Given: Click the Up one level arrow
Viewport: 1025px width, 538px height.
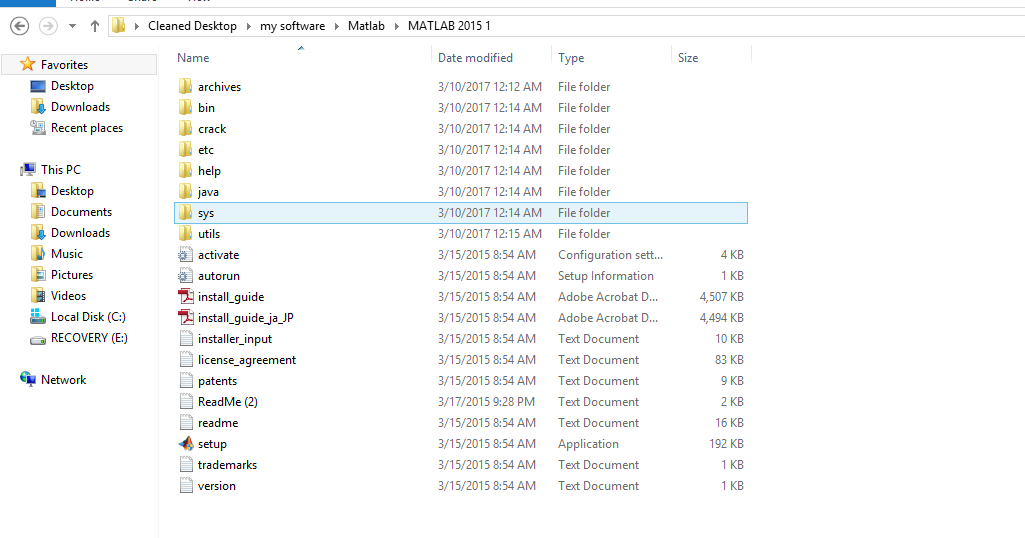Looking at the screenshot, I should click(x=95, y=26).
